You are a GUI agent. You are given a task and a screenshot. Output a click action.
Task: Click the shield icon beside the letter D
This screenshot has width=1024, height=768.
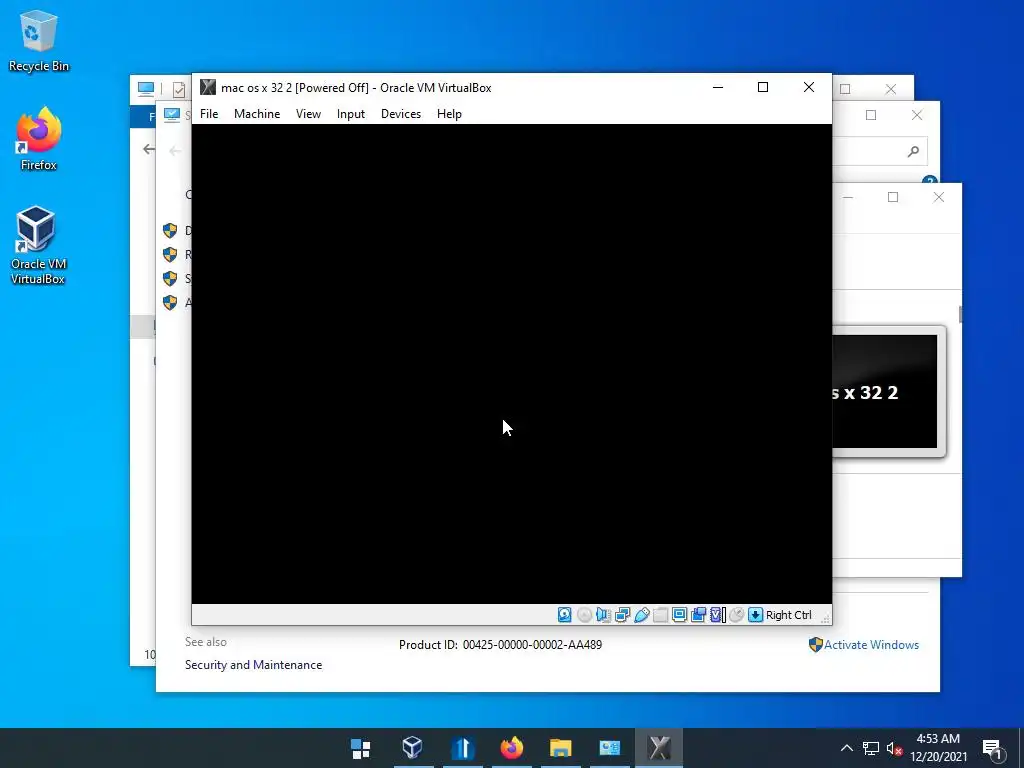(x=170, y=231)
